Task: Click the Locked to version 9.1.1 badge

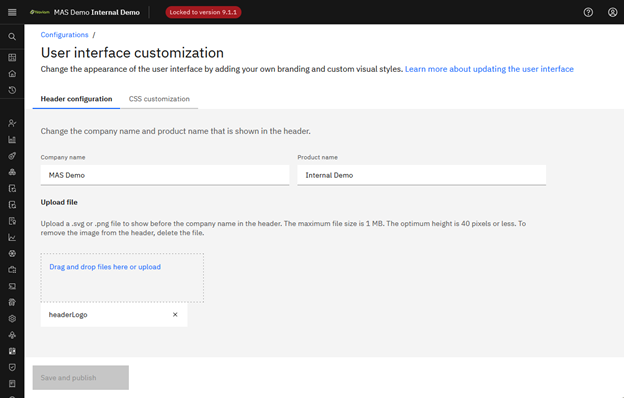Action: pyautogui.click(x=203, y=12)
